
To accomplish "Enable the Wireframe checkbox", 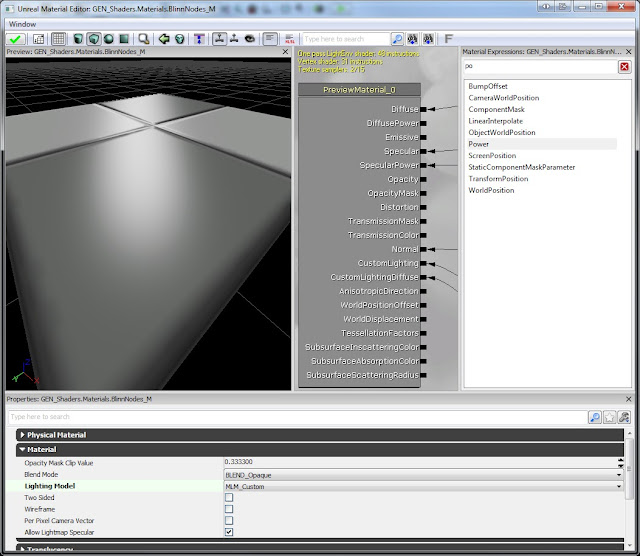I will (229, 509).
